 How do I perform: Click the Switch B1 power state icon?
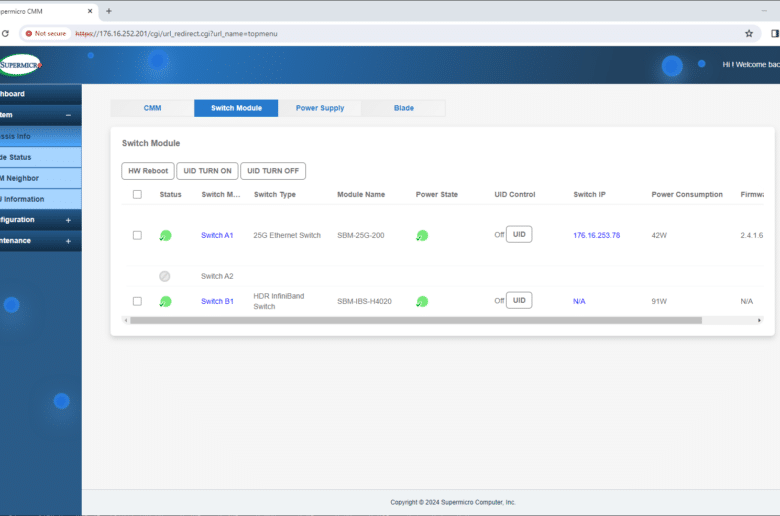(x=422, y=302)
